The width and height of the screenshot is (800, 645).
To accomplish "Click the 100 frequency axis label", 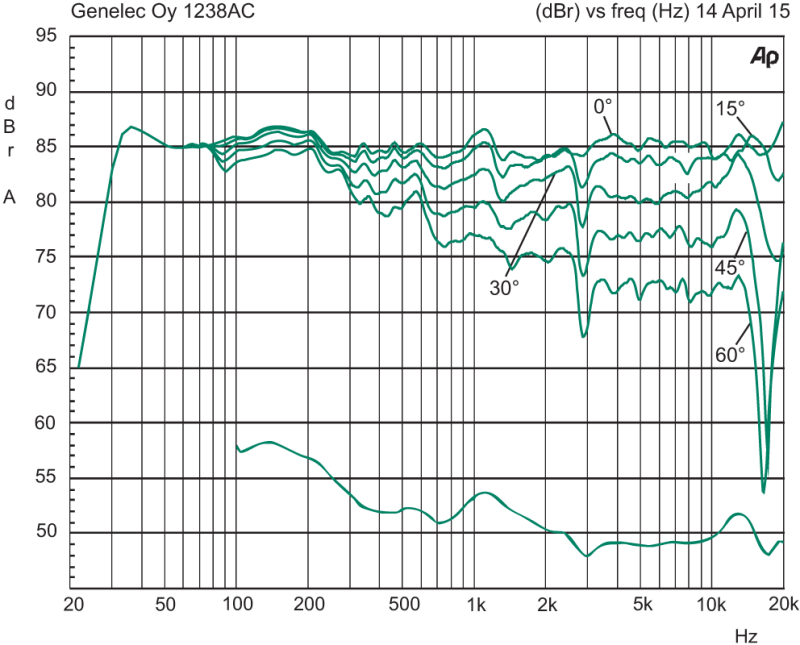I will pos(238,605).
